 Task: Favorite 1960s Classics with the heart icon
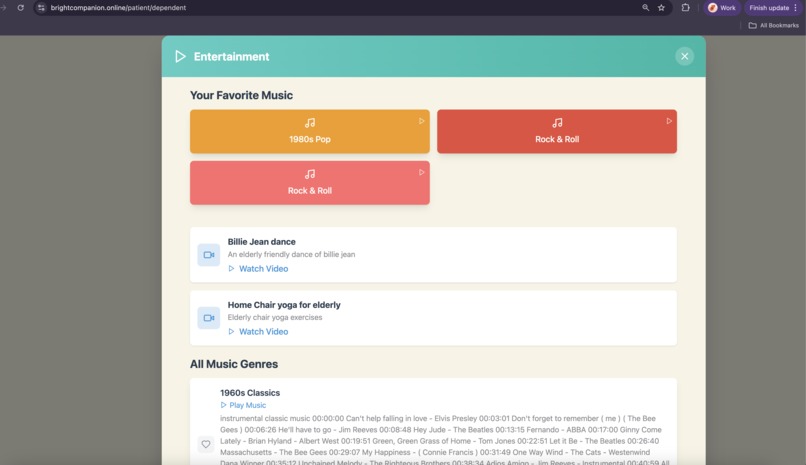206,444
